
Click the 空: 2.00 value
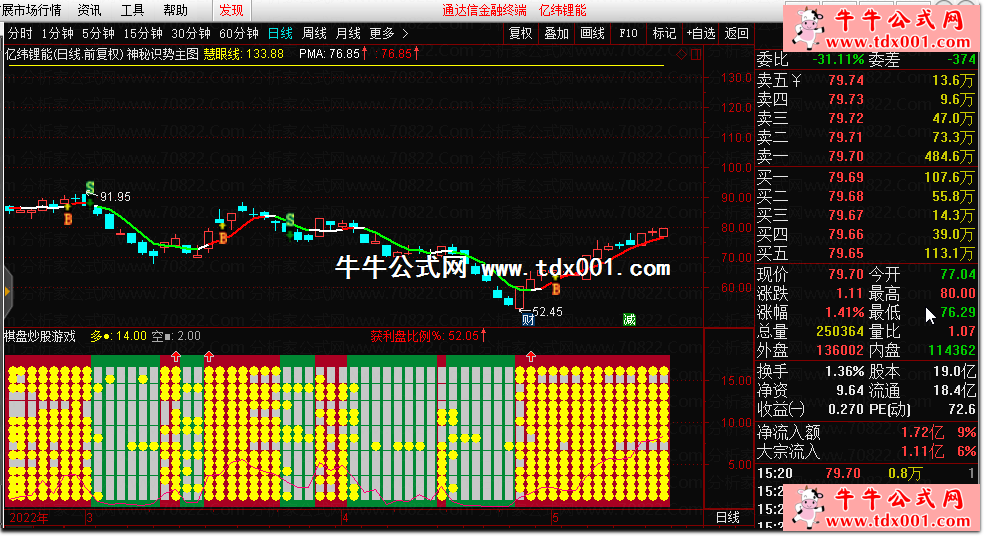[176, 336]
